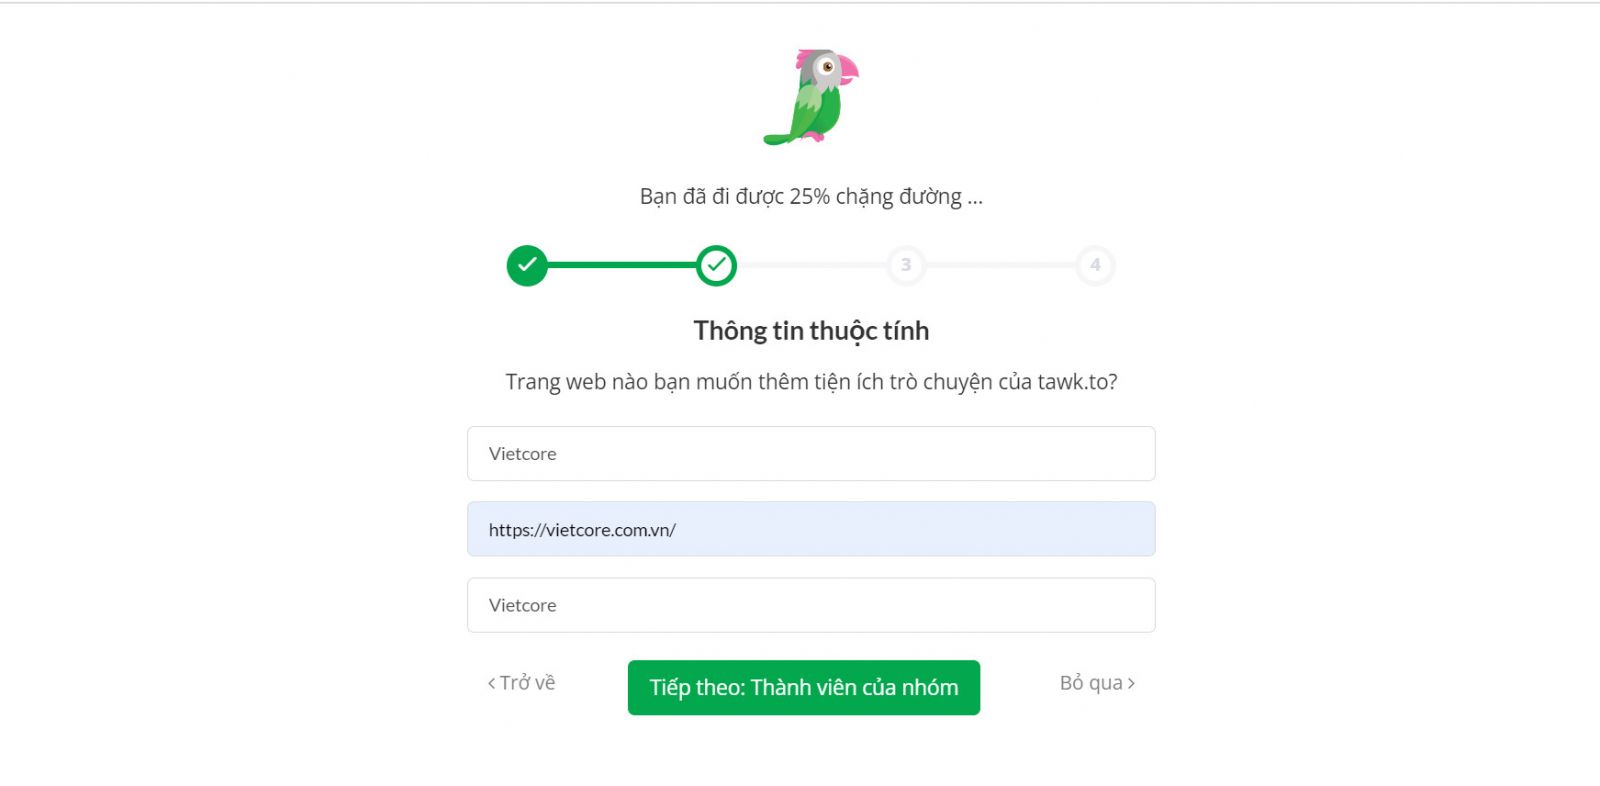The height and width of the screenshot is (786, 1600).
Task: Click the https://vietcore.com.vn/ URL field
Action: coord(811,530)
